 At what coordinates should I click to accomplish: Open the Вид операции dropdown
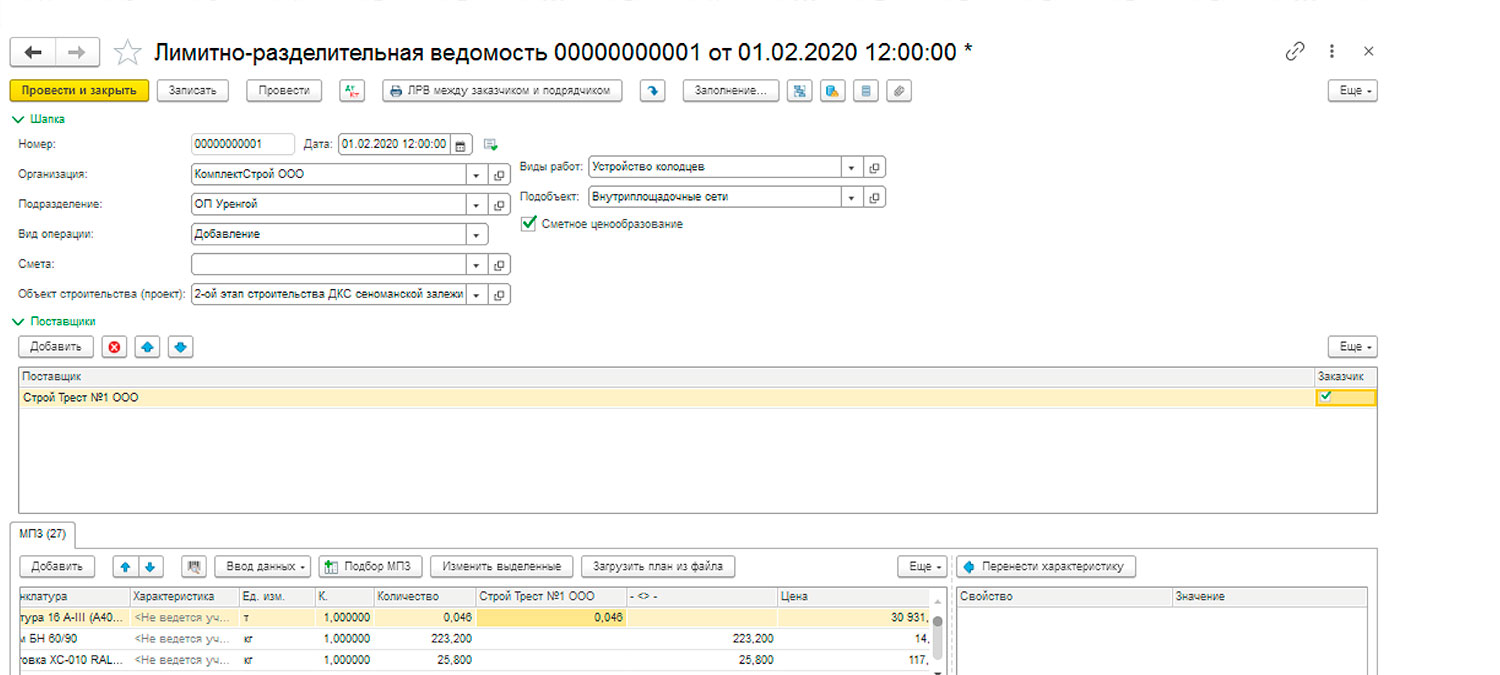click(476, 235)
